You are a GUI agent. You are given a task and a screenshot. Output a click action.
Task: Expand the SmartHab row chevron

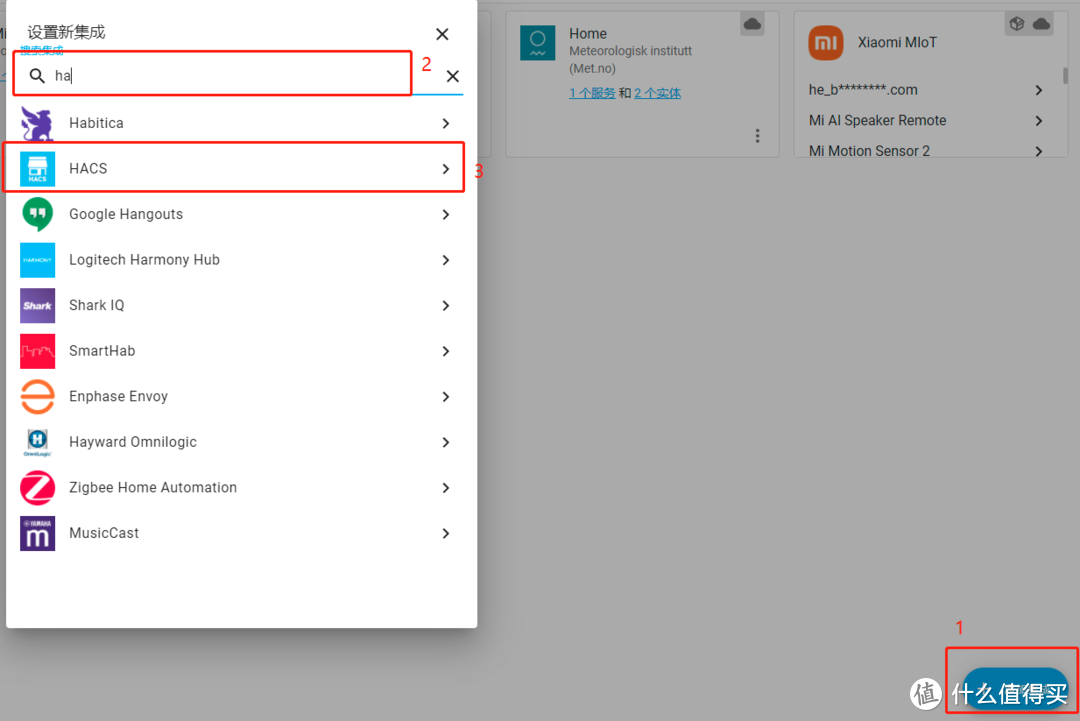click(446, 351)
